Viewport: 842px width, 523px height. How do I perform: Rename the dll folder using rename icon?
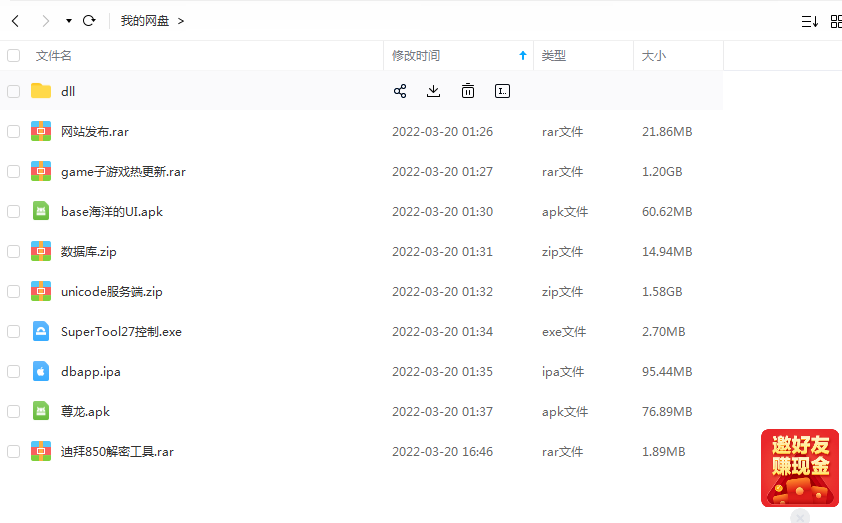point(502,91)
